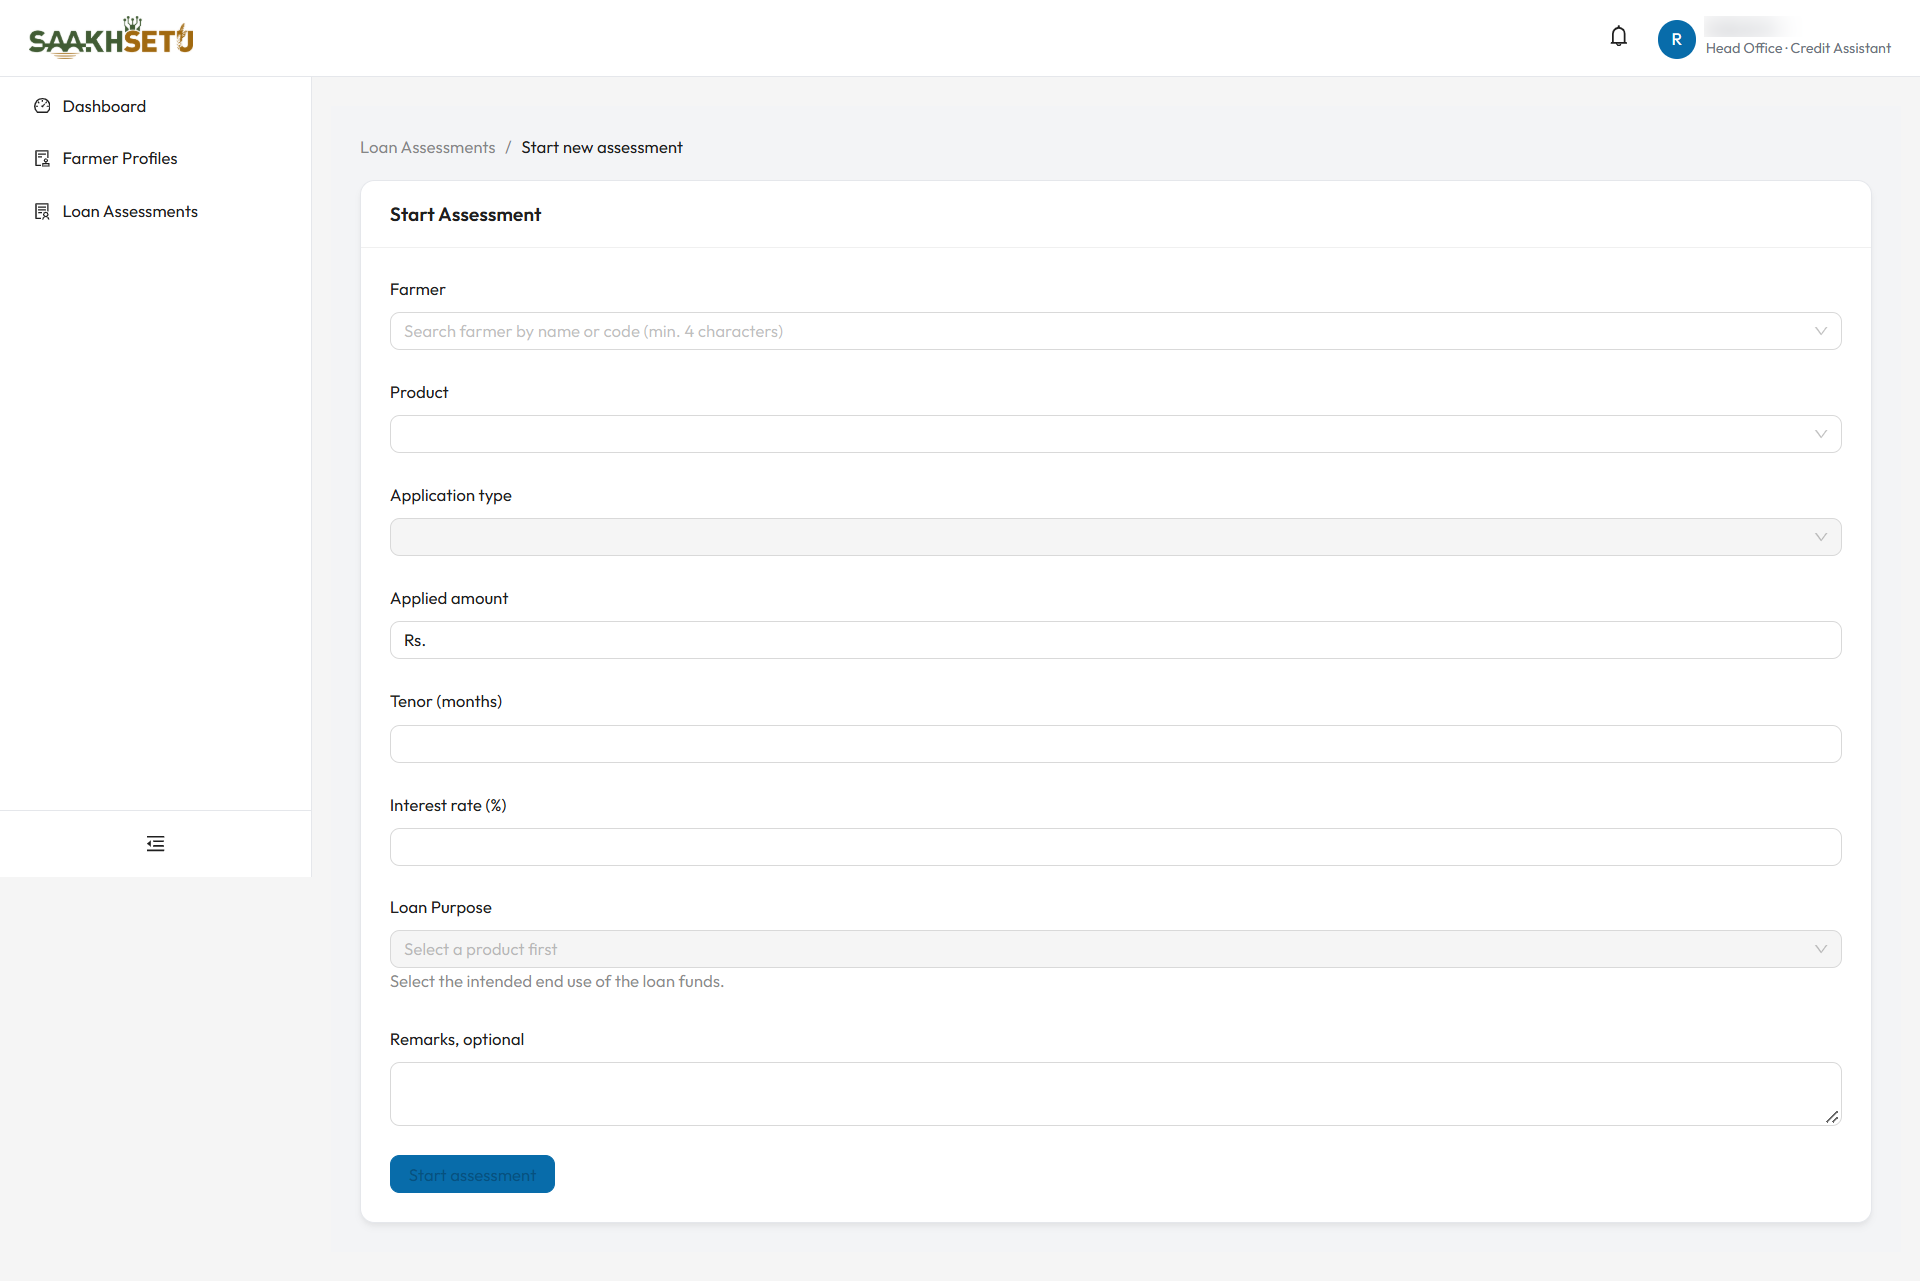
Task: Click the Application type chevron
Action: tap(1821, 537)
